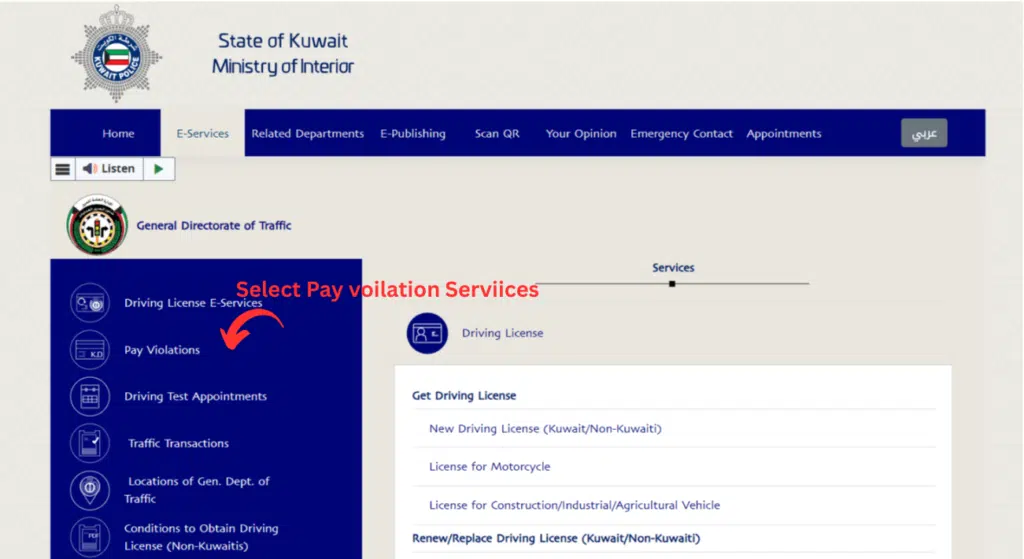Open Driving Test Appointments link
1024x559 pixels.
click(x=195, y=396)
